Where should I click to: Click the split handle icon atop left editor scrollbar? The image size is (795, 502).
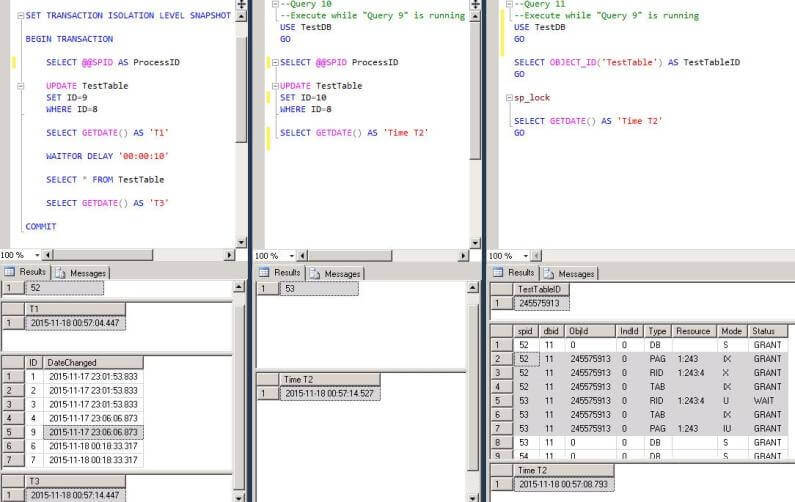240,4
